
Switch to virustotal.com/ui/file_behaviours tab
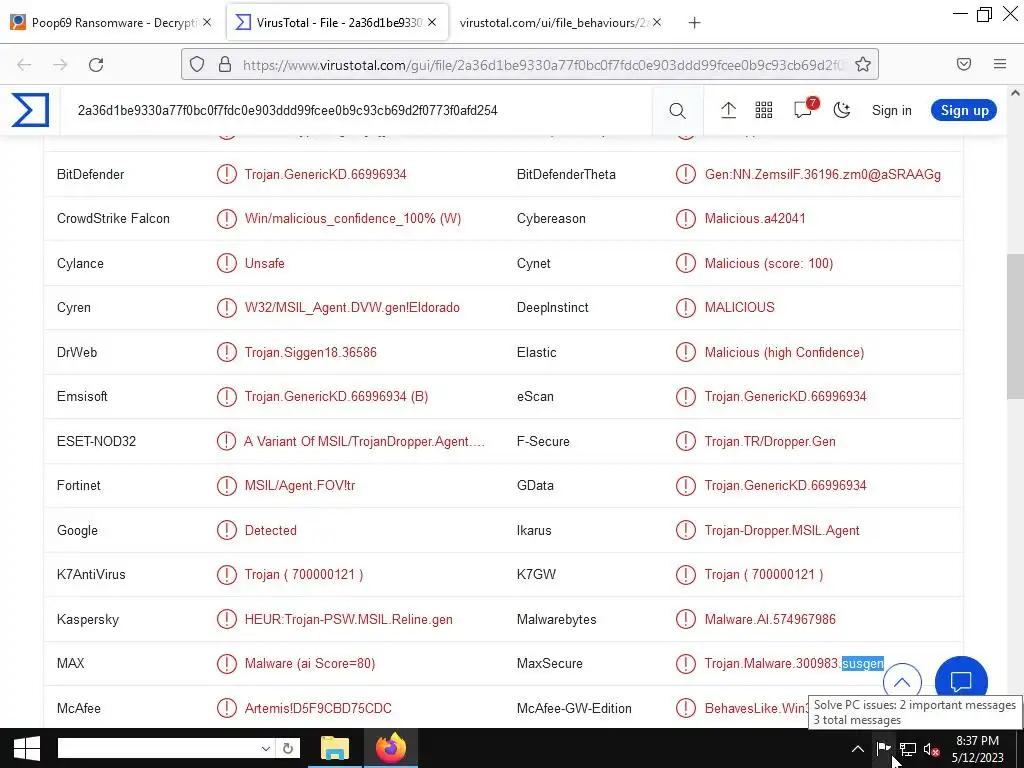click(554, 23)
